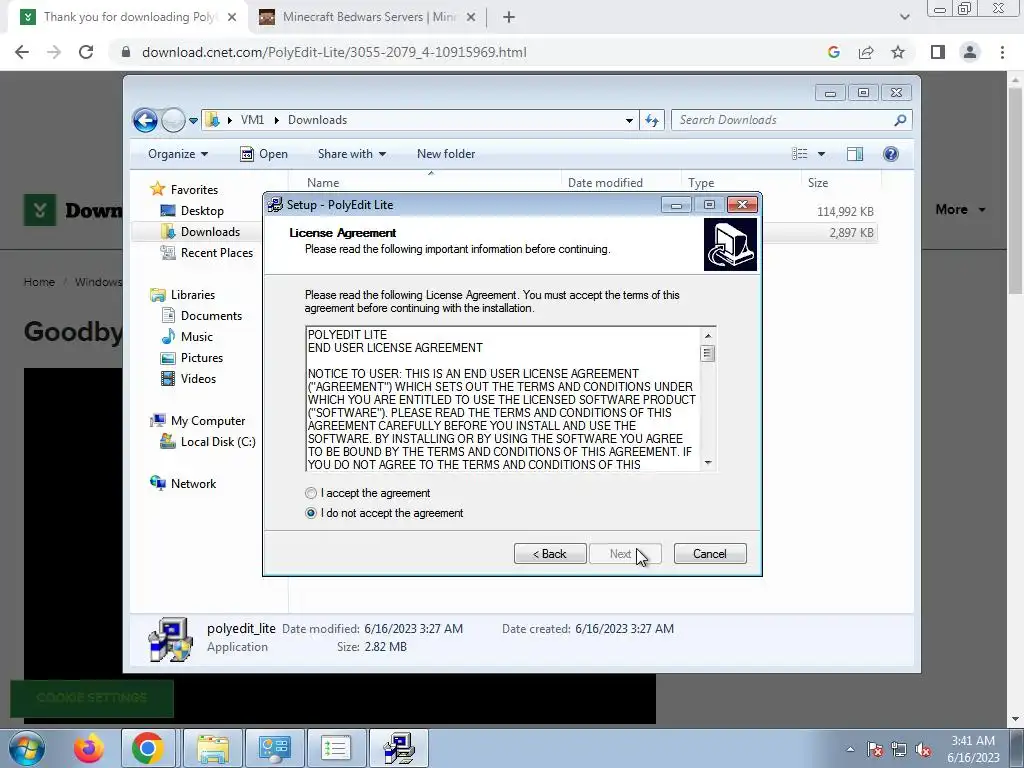Screen dimensions: 1024x768
Task: Select Desktop in the navigation pane
Action: (x=202, y=211)
